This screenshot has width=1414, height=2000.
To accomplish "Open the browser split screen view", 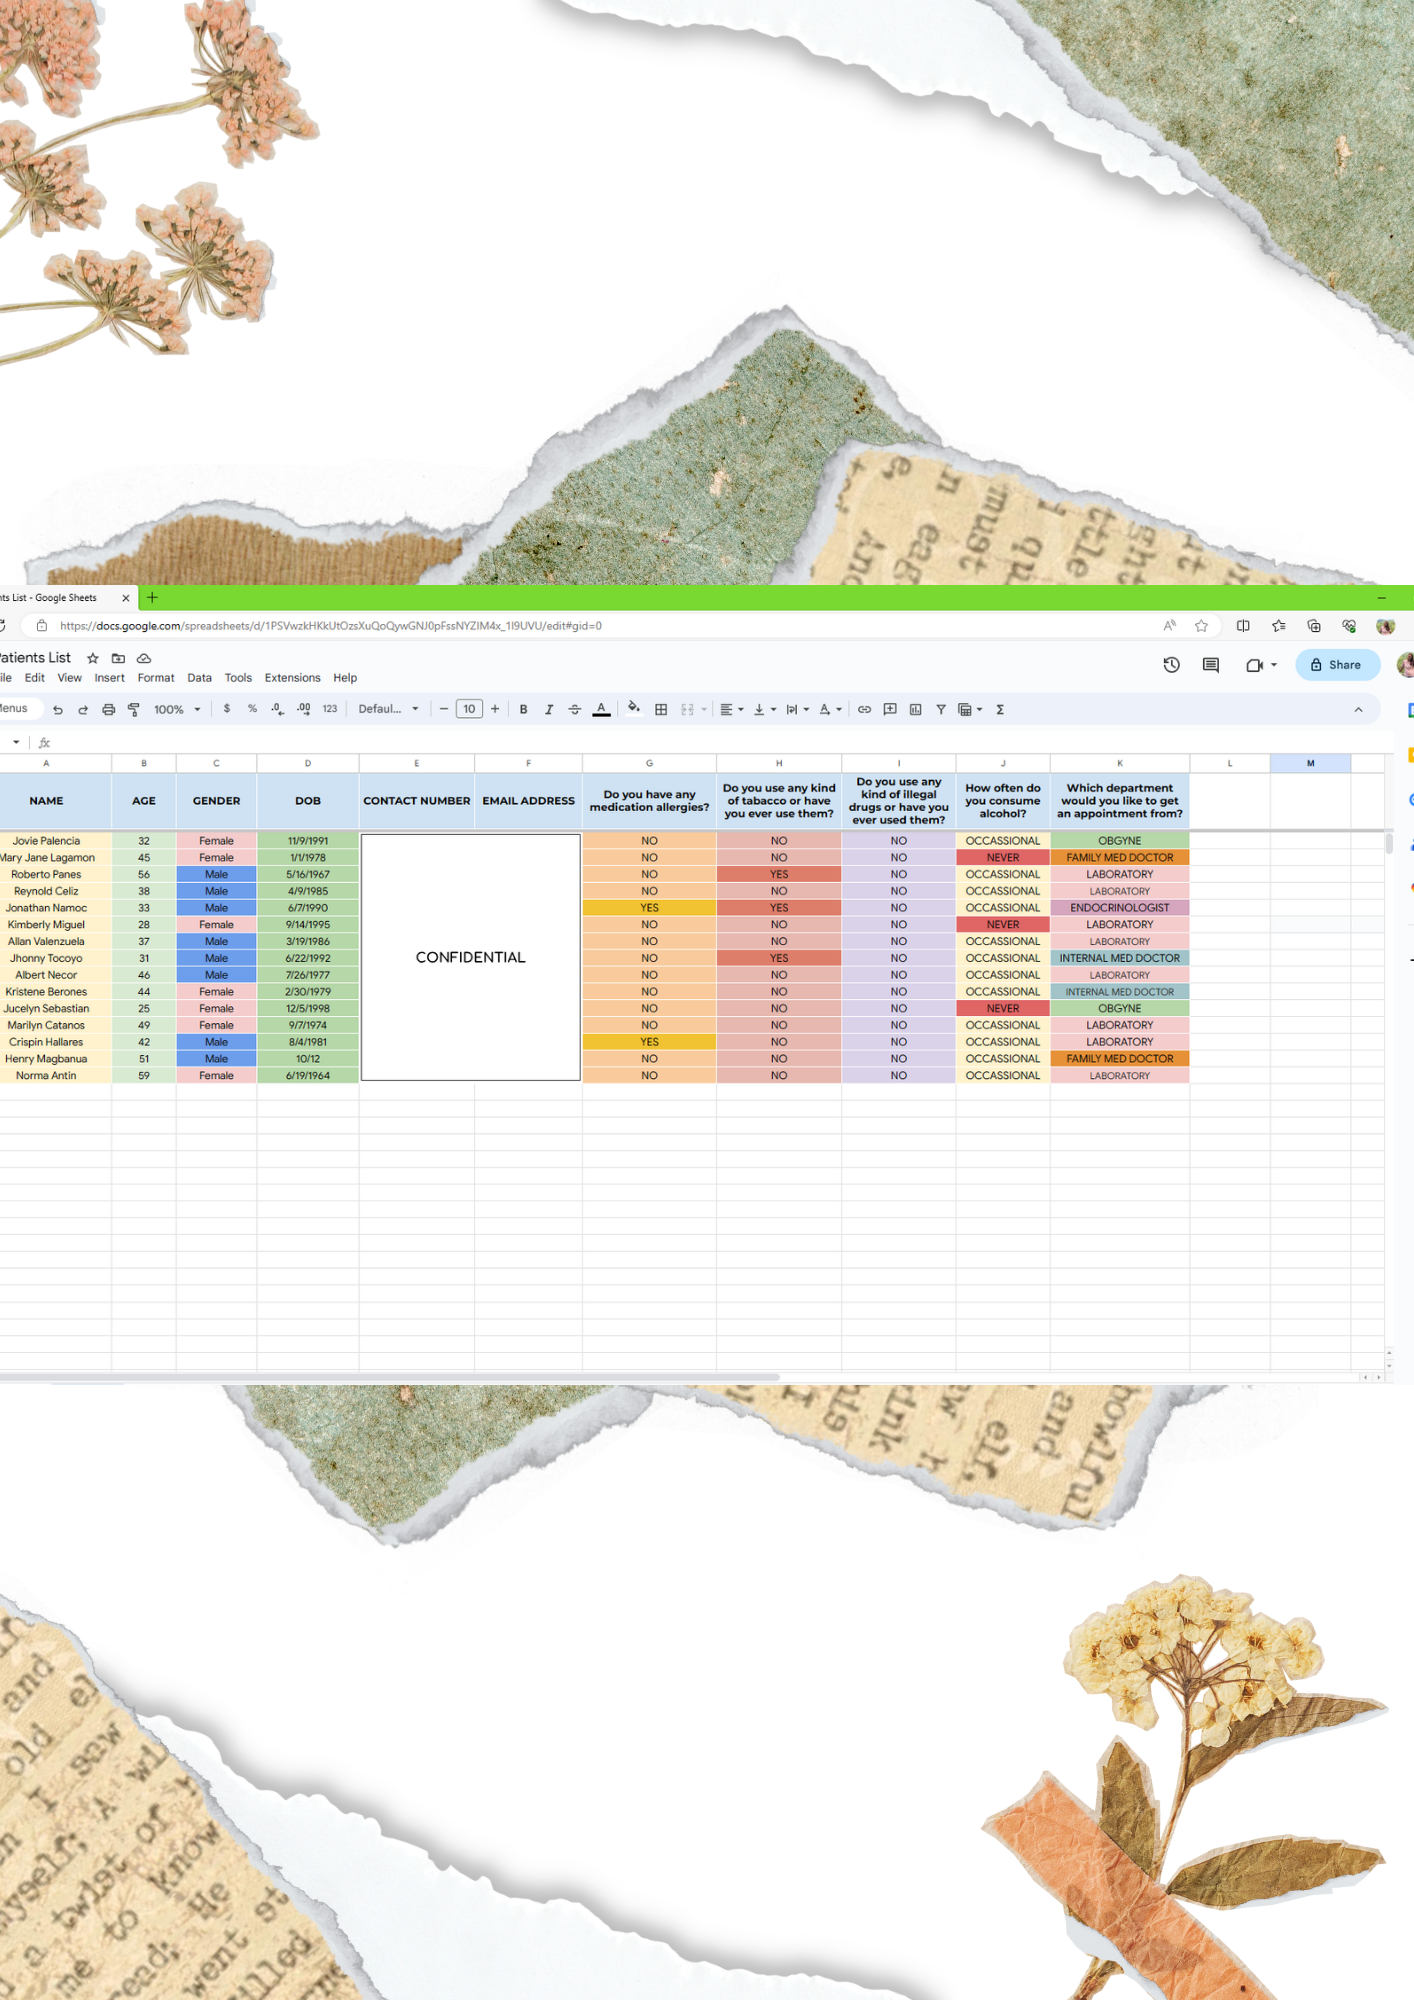I will [1243, 626].
